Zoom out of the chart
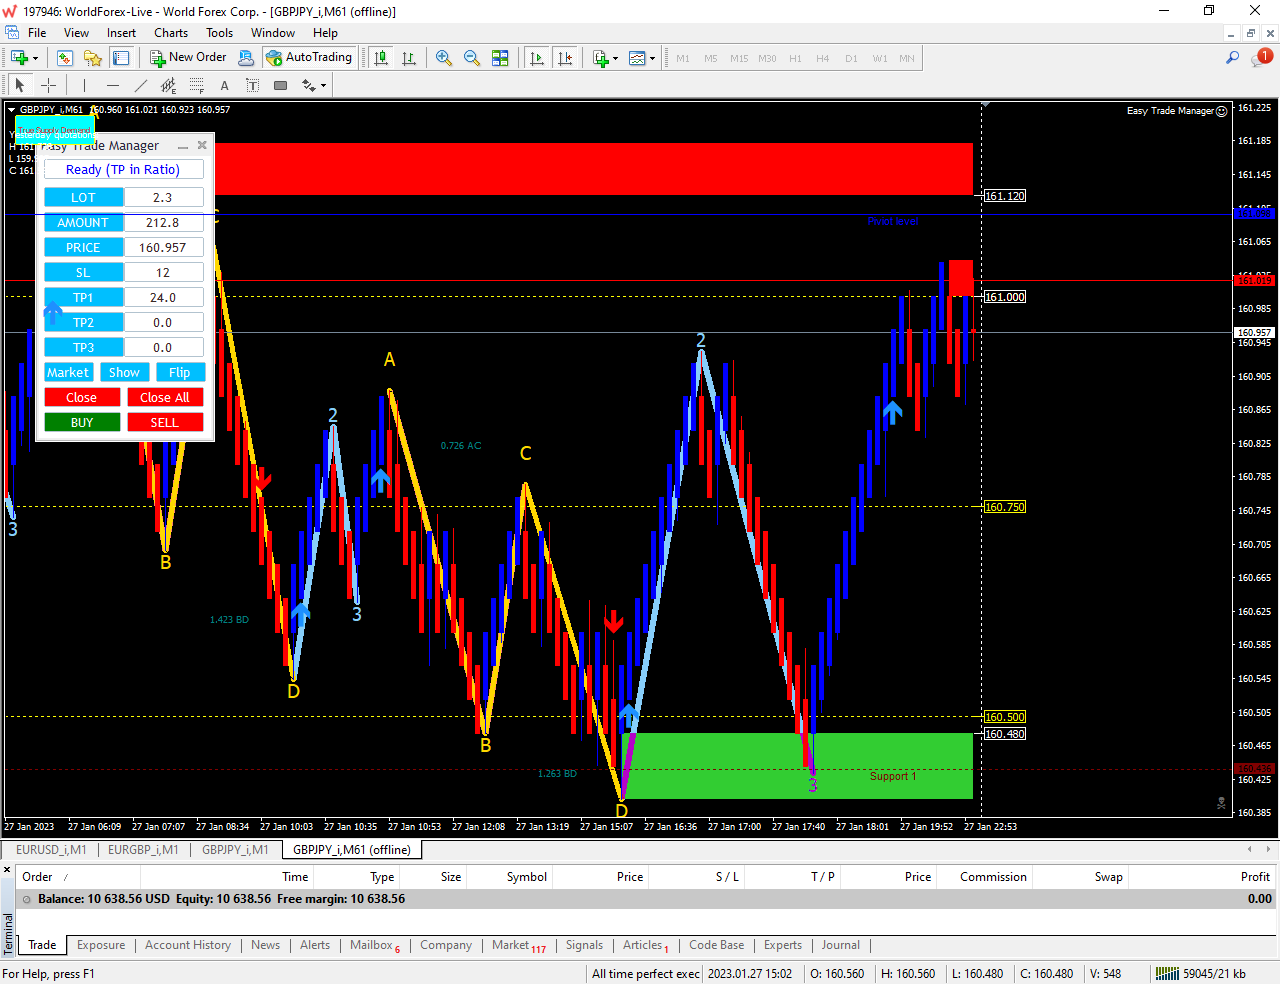This screenshot has width=1280, height=984. click(472, 58)
